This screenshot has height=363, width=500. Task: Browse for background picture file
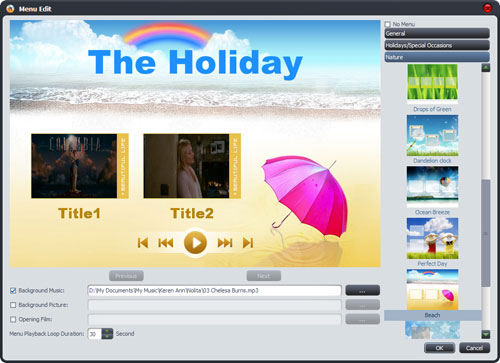click(362, 305)
